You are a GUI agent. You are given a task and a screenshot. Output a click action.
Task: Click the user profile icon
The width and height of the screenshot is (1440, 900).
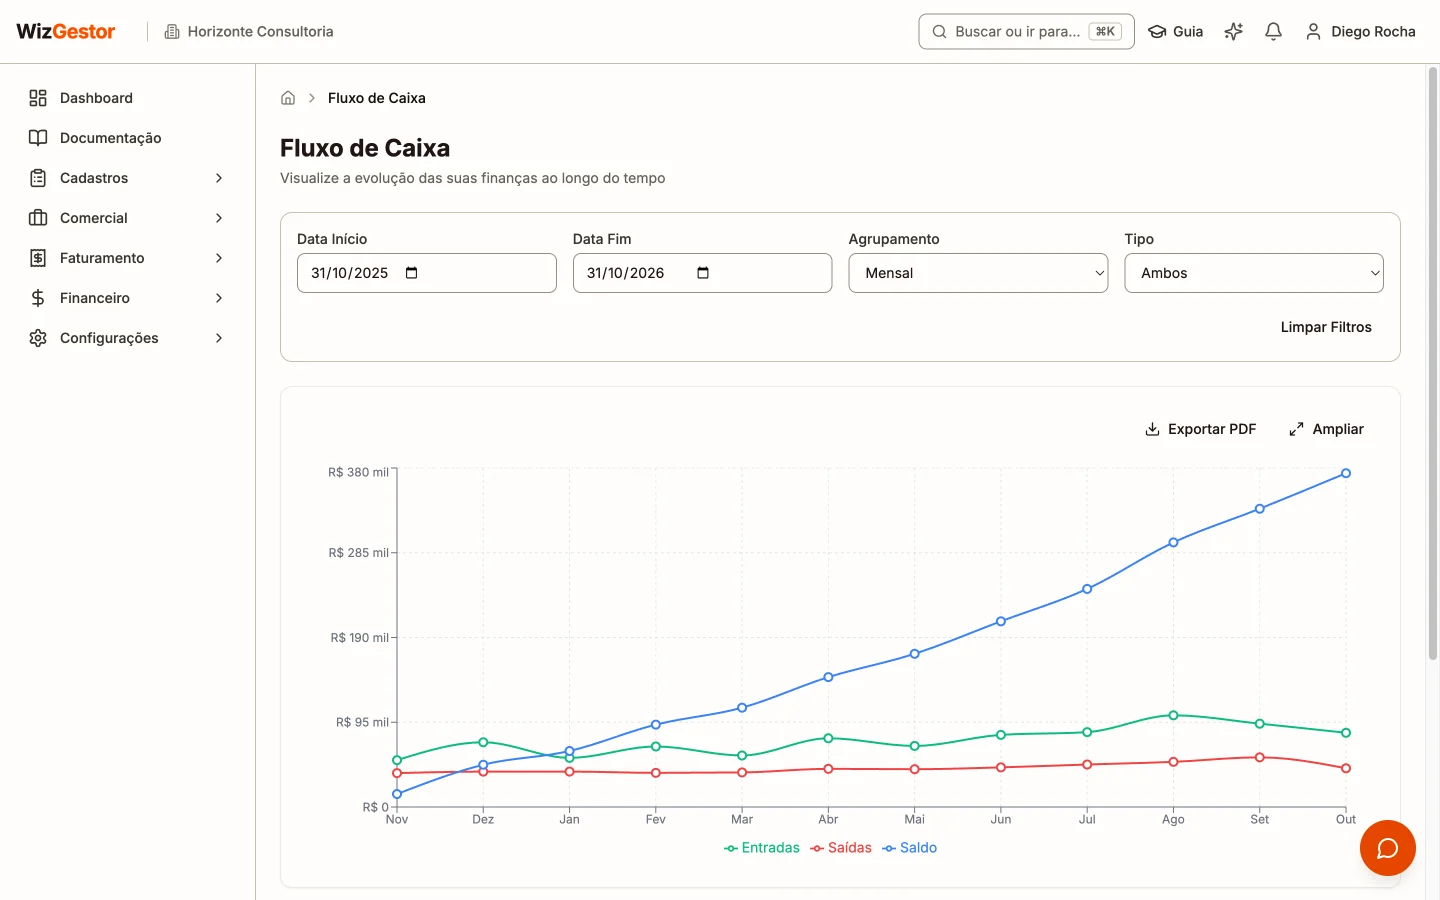coord(1313,32)
